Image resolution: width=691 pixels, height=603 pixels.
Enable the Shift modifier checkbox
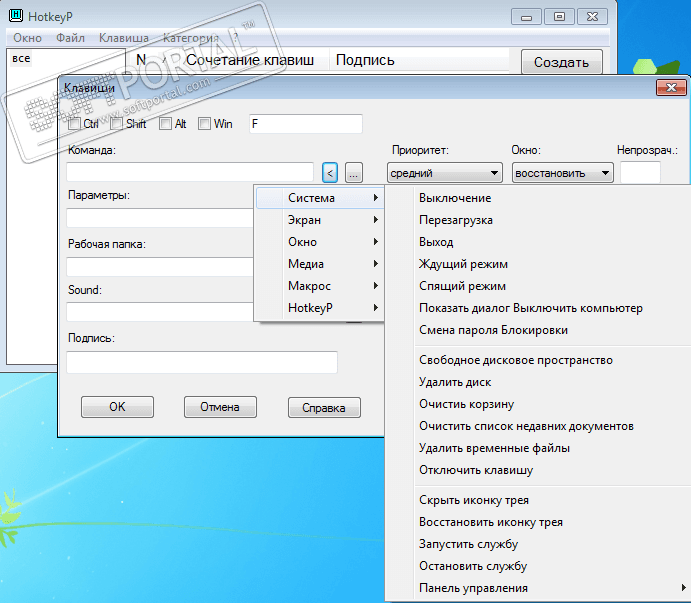[x=117, y=124]
